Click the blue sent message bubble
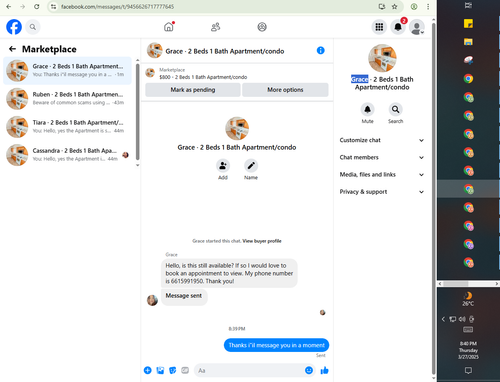Screen dimensions: 500x382 click(276, 345)
